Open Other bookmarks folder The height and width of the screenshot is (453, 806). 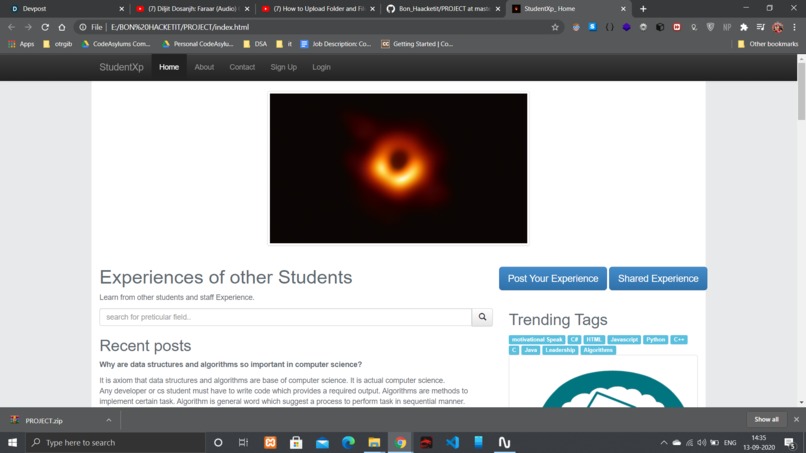[767, 44]
